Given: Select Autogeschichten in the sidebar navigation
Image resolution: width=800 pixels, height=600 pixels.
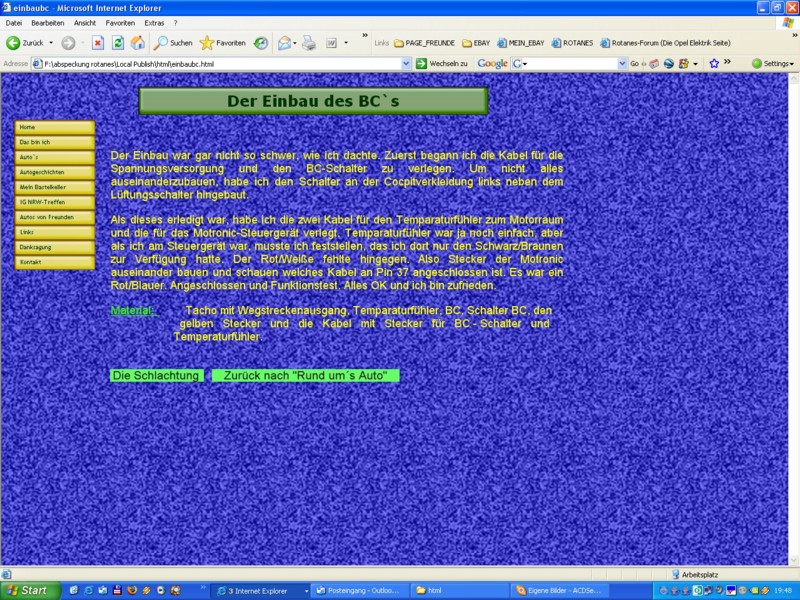Looking at the screenshot, I should (54, 172).
